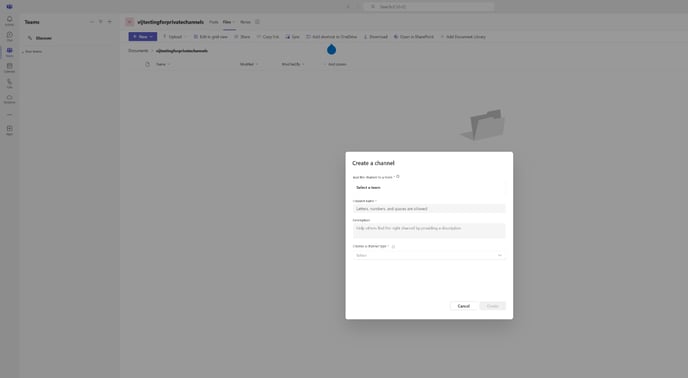Click the Create button in the dialog
The image size is (688, 378).
[x=492, y=306]
